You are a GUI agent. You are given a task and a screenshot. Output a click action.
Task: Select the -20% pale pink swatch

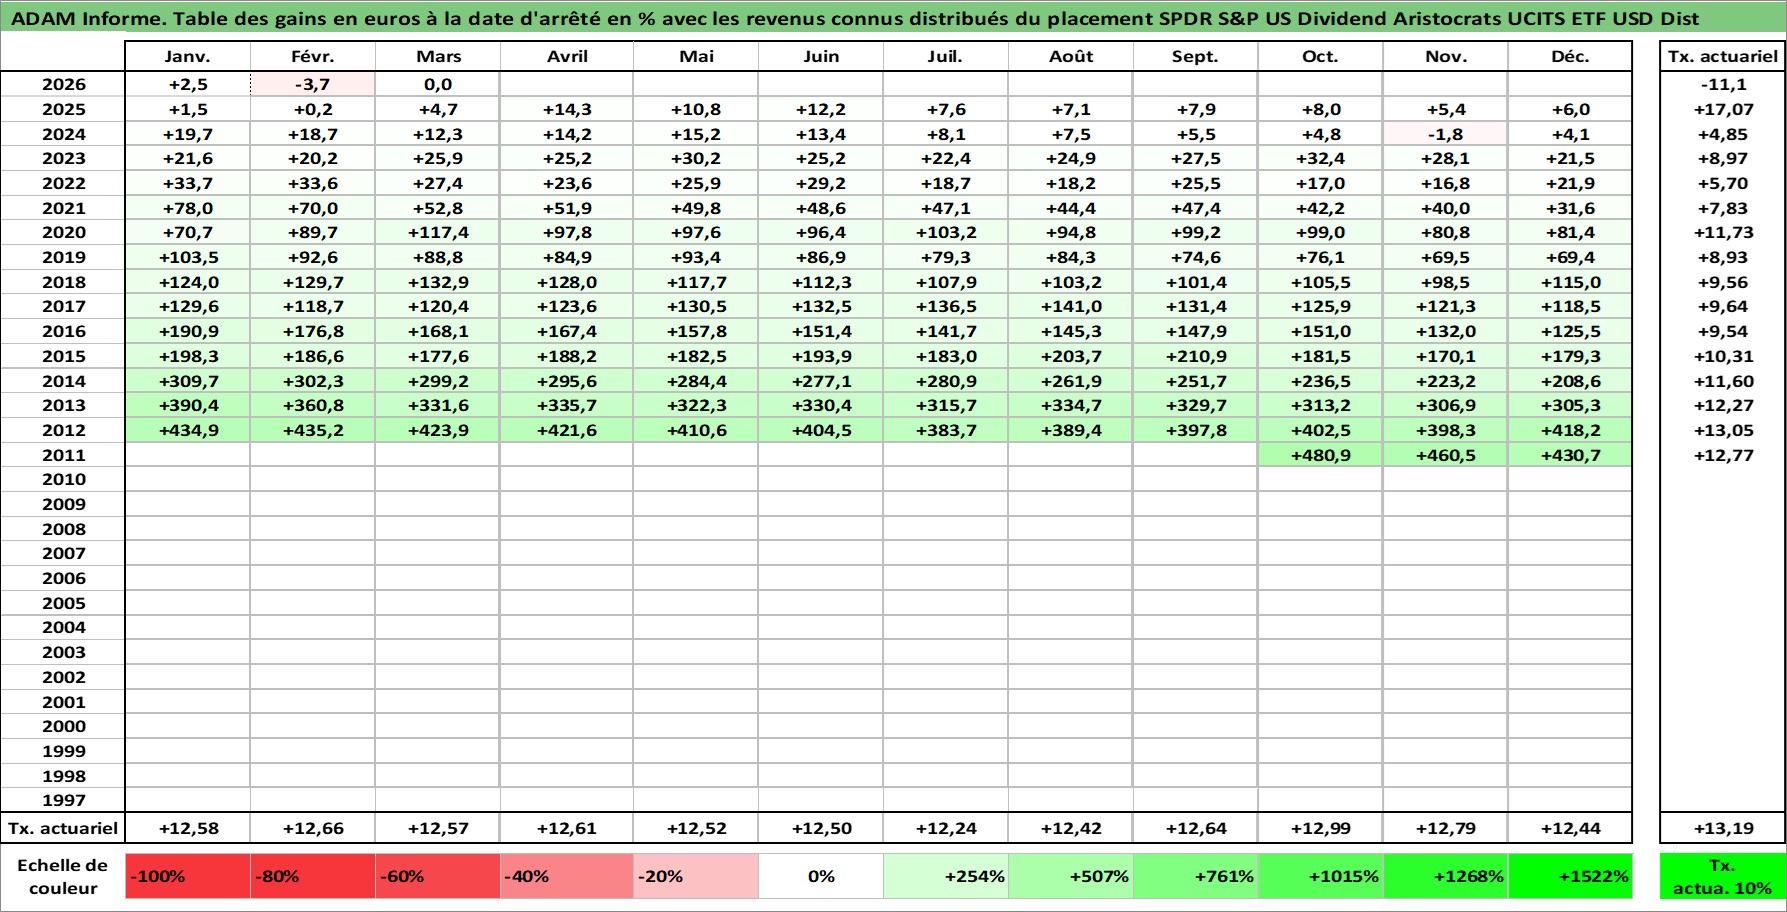pos(696,876)
